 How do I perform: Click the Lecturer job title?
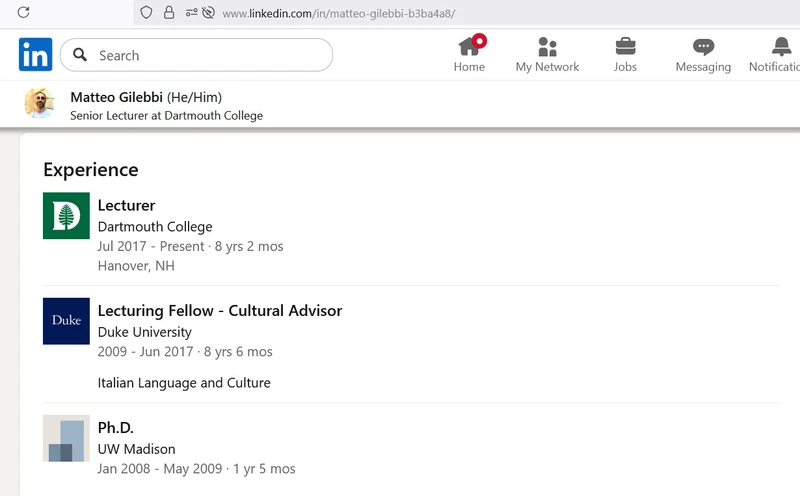[126, 205]
